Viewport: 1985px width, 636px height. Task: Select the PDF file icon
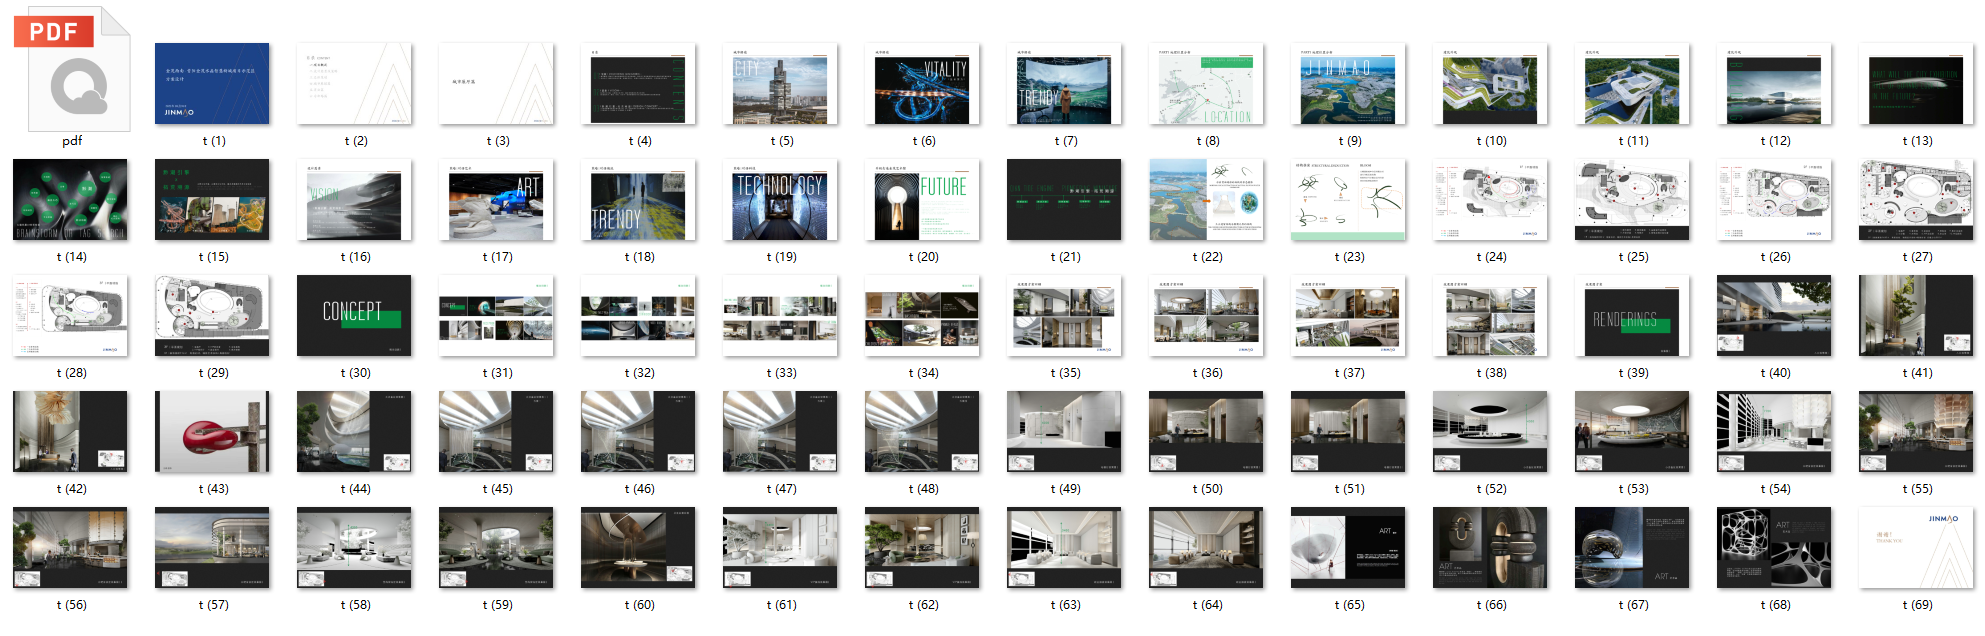pyautogui.click(x=72, y=70)
